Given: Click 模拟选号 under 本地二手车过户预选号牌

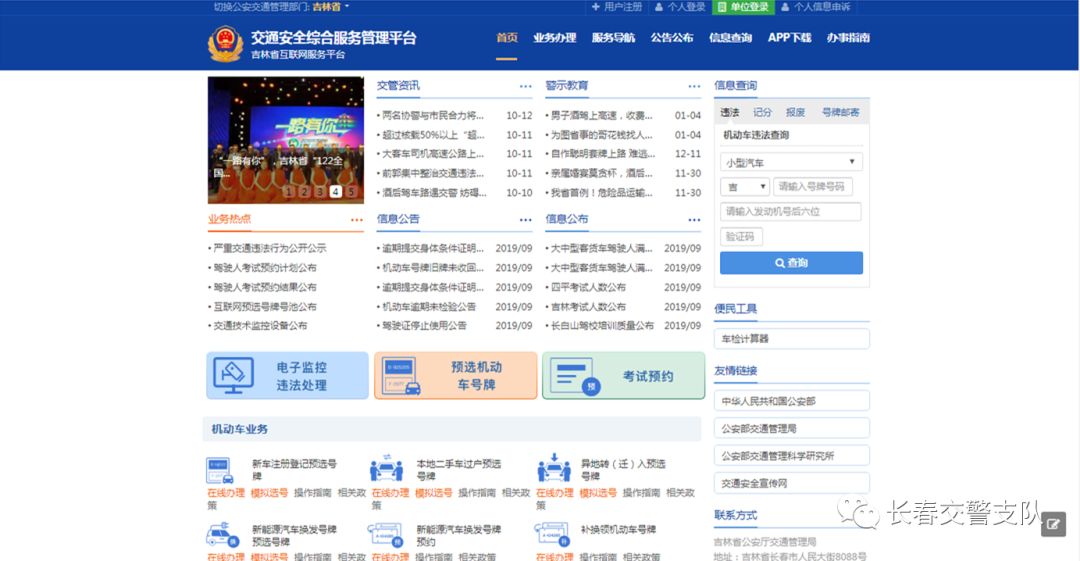Looking at the screenshot, I should (x=433, y=493).
